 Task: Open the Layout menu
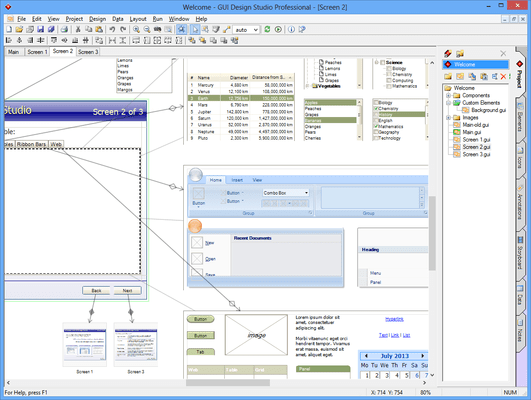coord(138,19)
